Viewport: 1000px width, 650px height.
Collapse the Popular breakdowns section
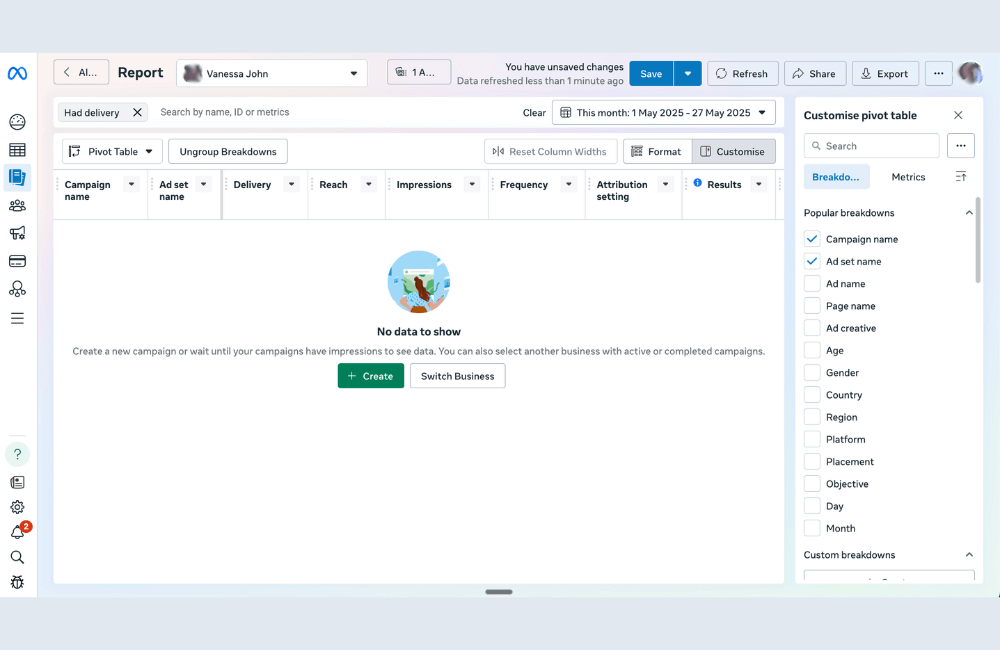pyautogui.click(x=968, y=213)
